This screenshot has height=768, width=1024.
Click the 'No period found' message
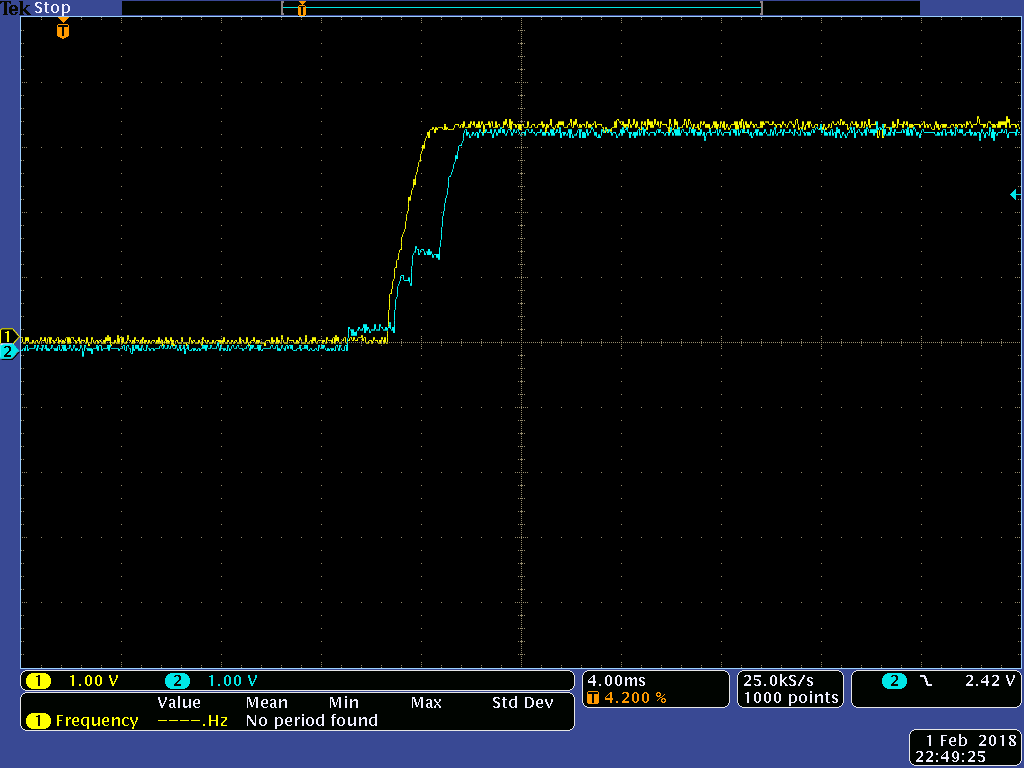point(312,720)
